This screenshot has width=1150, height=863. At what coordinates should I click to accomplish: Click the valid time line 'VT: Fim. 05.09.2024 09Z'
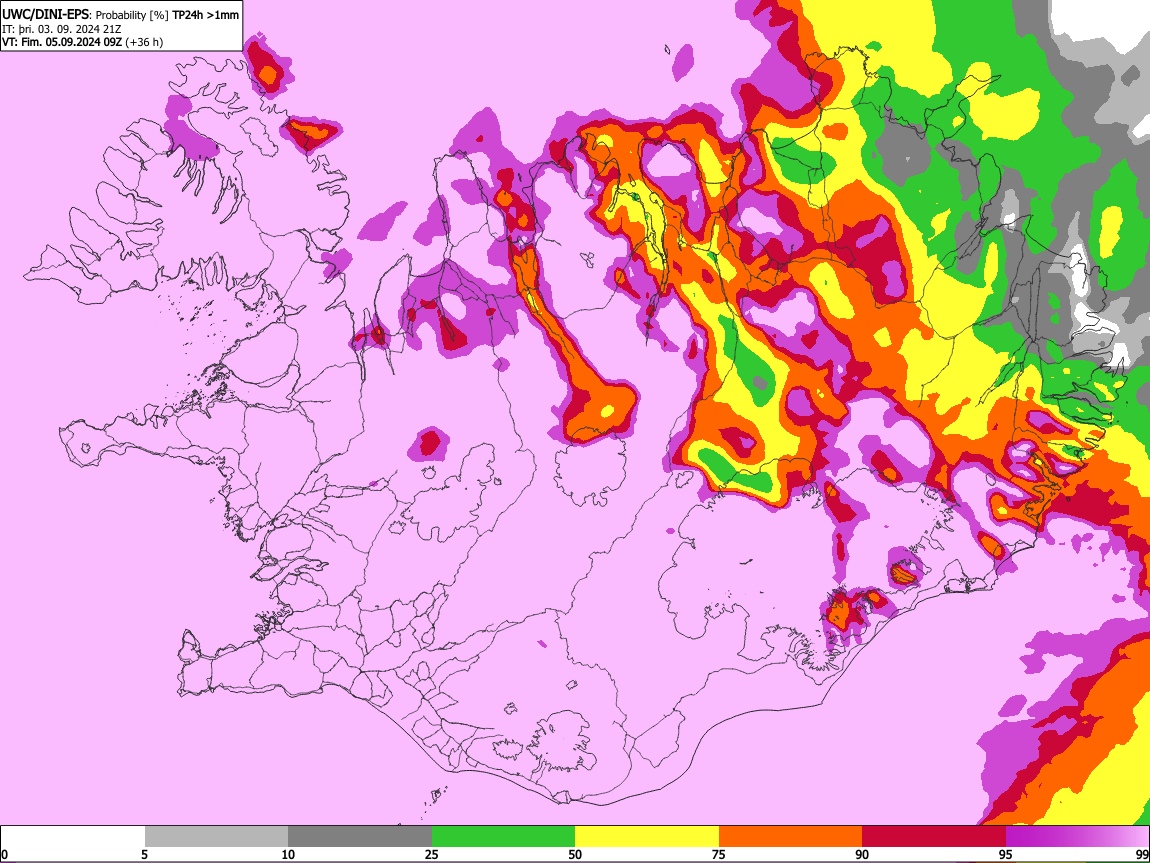[x=62, y=42]
